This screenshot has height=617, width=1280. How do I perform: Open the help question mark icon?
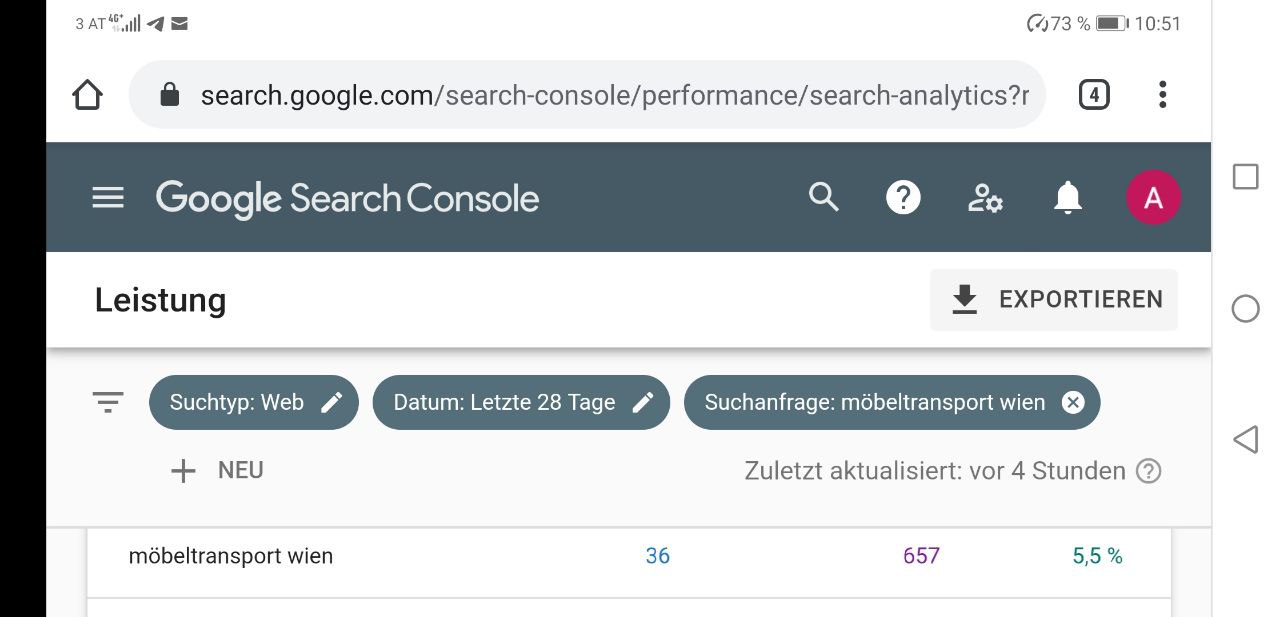click(903, 197)
